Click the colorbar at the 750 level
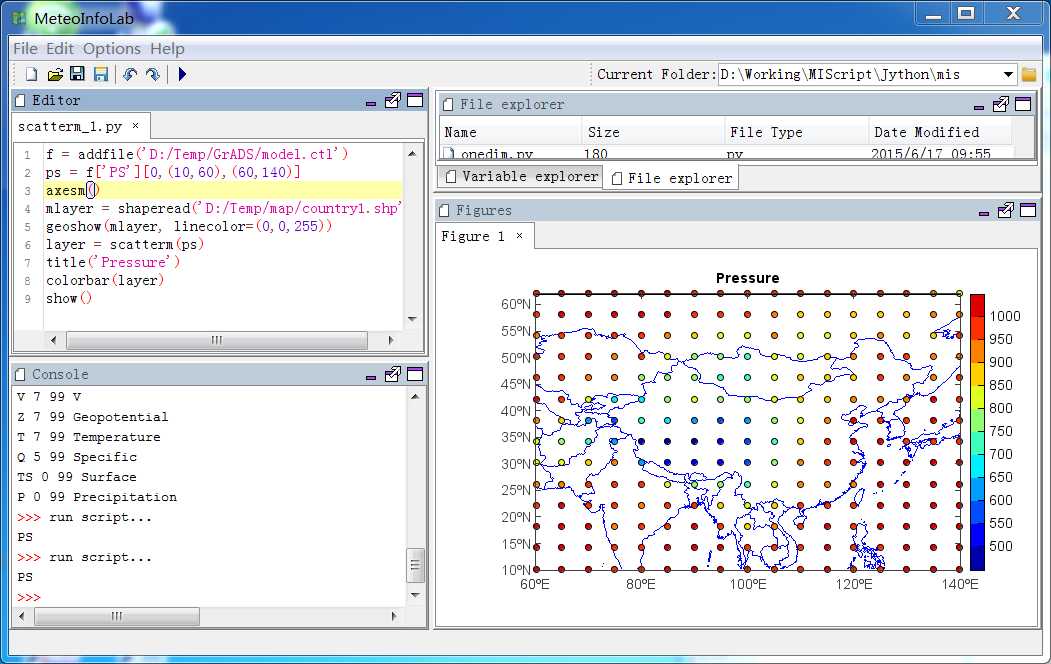 click(977, 431)
